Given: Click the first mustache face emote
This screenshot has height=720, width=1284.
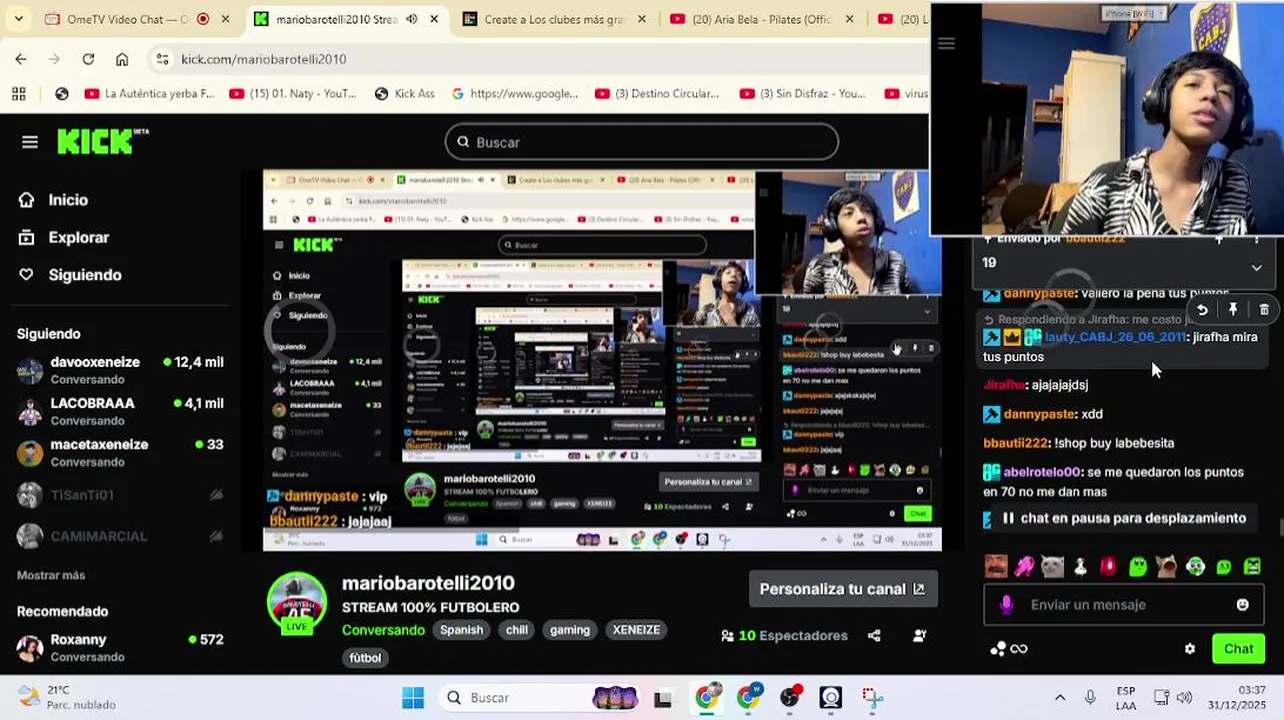Looking at the screenshot, I should (996, 567).
